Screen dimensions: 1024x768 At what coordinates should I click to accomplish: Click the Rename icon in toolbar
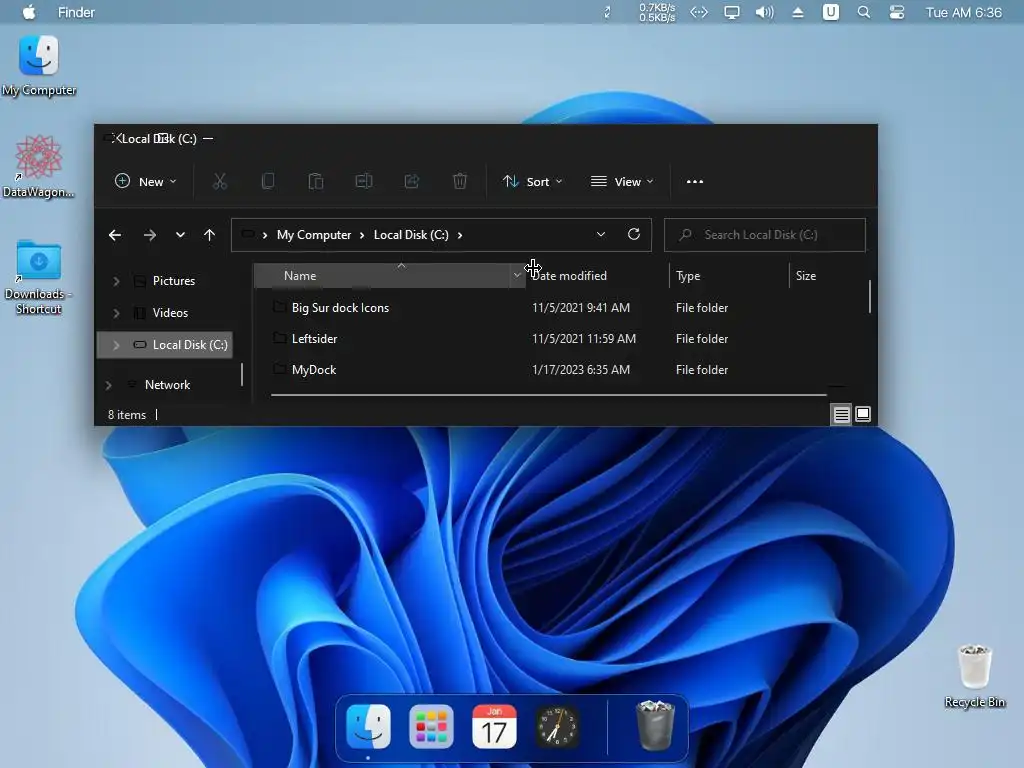pyautogui.click(x=364, y=182)
